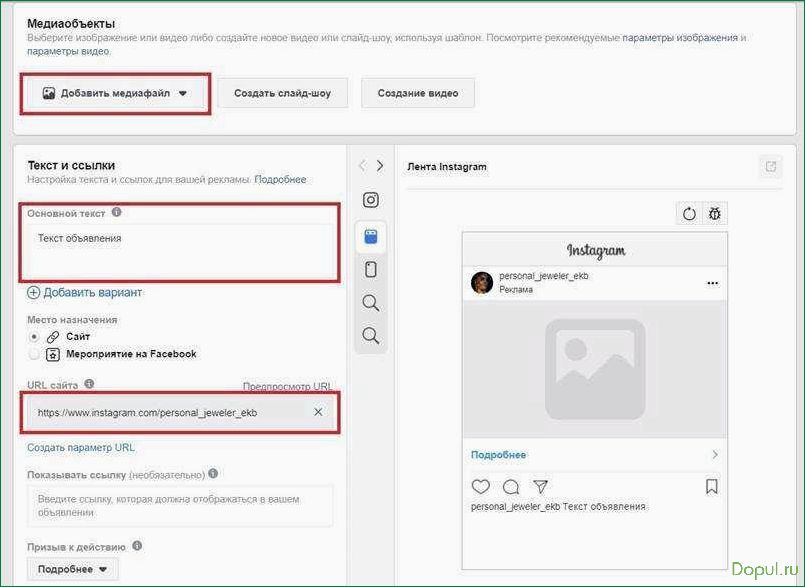Image resolution: width=805 pixels, height=587 pixels.
Task: Click the comment bubble icon
Action: [x=511, y=486]
